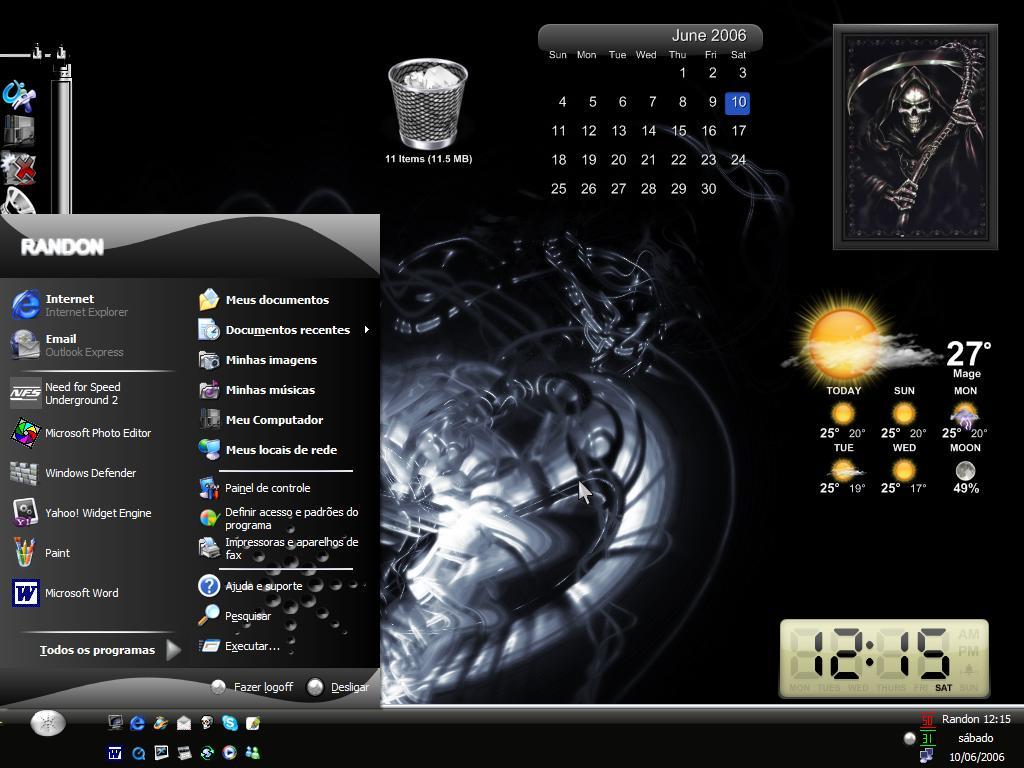Image resolution: width=1024 pixels, height=768 pixels.
Task: Launch Skype from quick launch
Action: coord(230,722)
